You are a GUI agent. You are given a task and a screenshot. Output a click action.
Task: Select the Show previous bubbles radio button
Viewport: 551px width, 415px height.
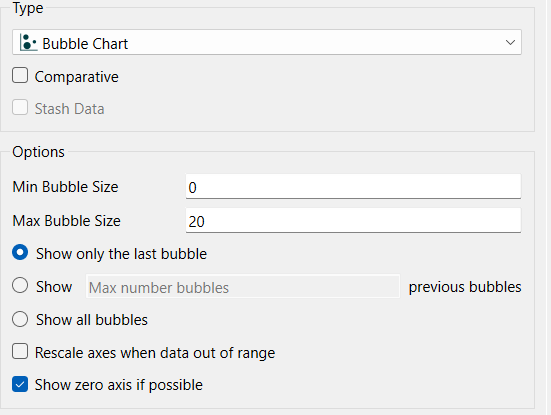pyautogui.click(x=20, y=285)
